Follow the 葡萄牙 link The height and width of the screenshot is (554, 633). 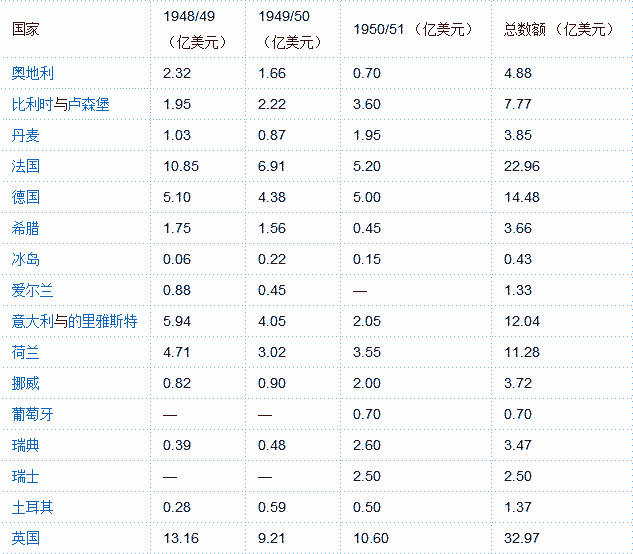[33, 414]
